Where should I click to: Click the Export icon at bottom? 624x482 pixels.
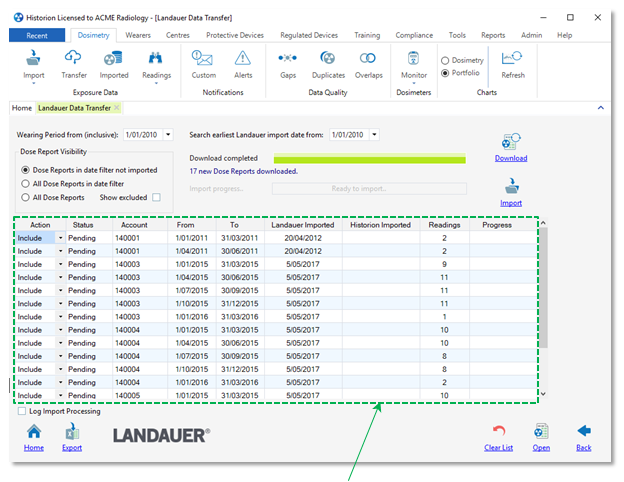(x=72, y=431)
